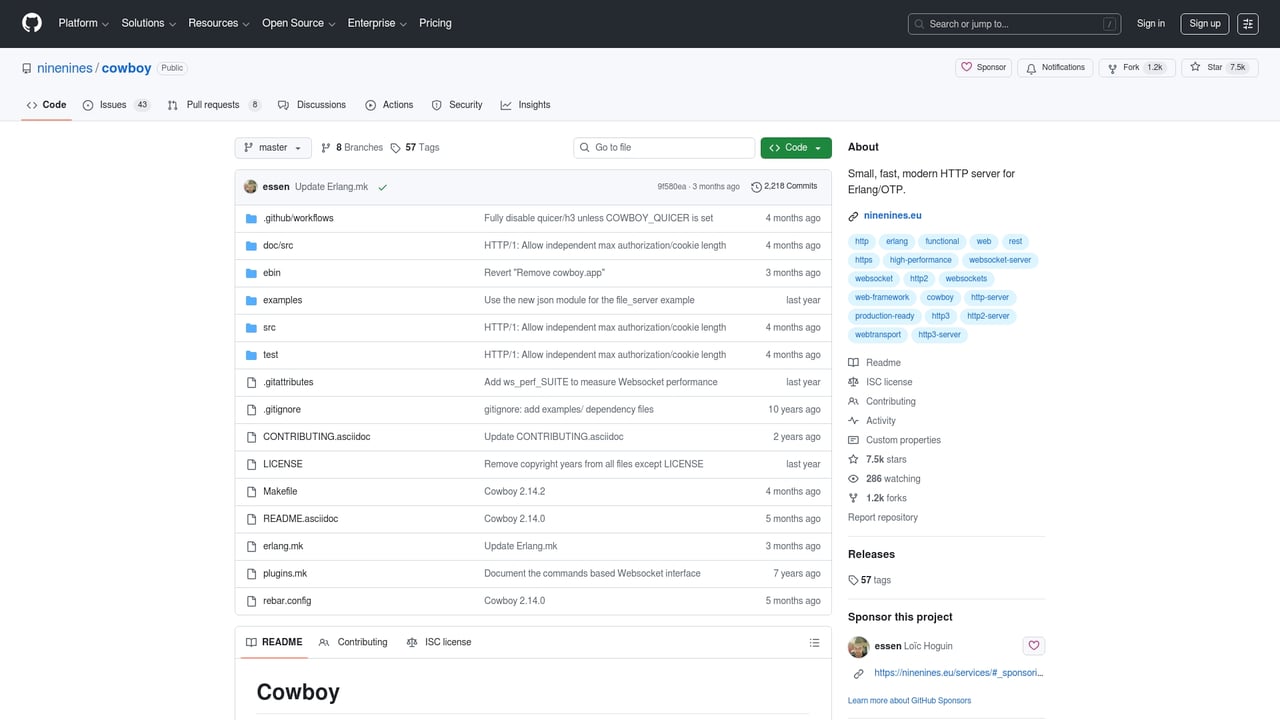Open the Pull requests tab
Image resolution: width=1280 pixels, height=720 pixels.
(211, 104)
